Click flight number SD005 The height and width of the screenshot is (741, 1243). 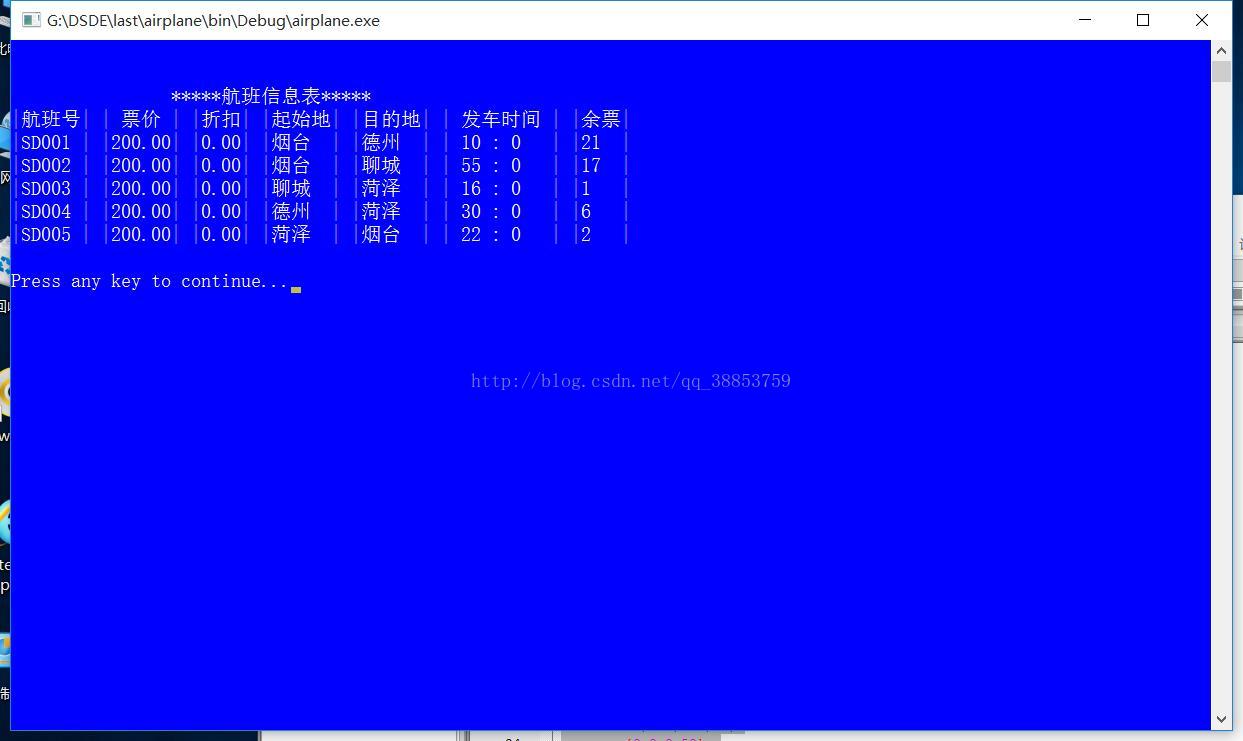46,234
